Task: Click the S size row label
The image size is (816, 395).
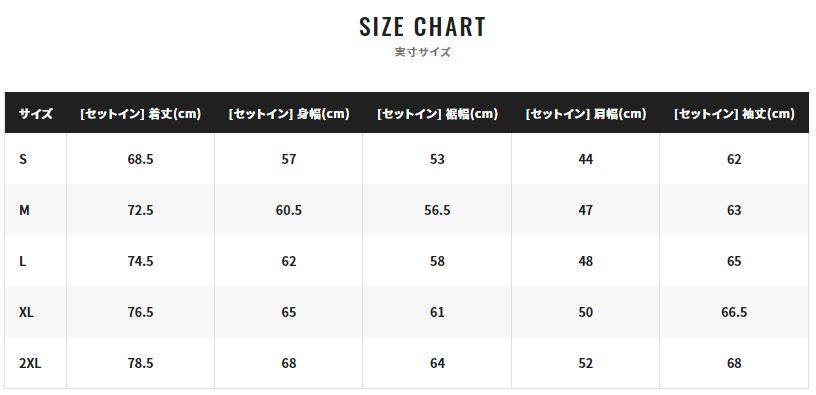Action: (x=23, y=159)
